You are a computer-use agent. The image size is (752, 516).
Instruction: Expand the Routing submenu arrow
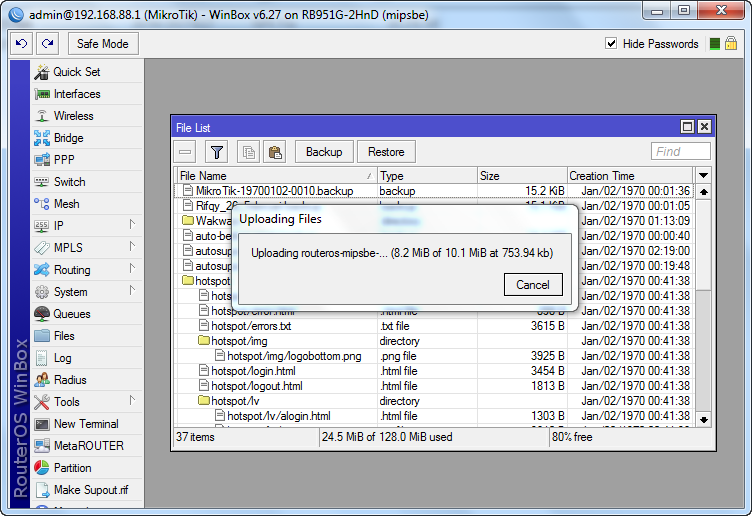132,269
